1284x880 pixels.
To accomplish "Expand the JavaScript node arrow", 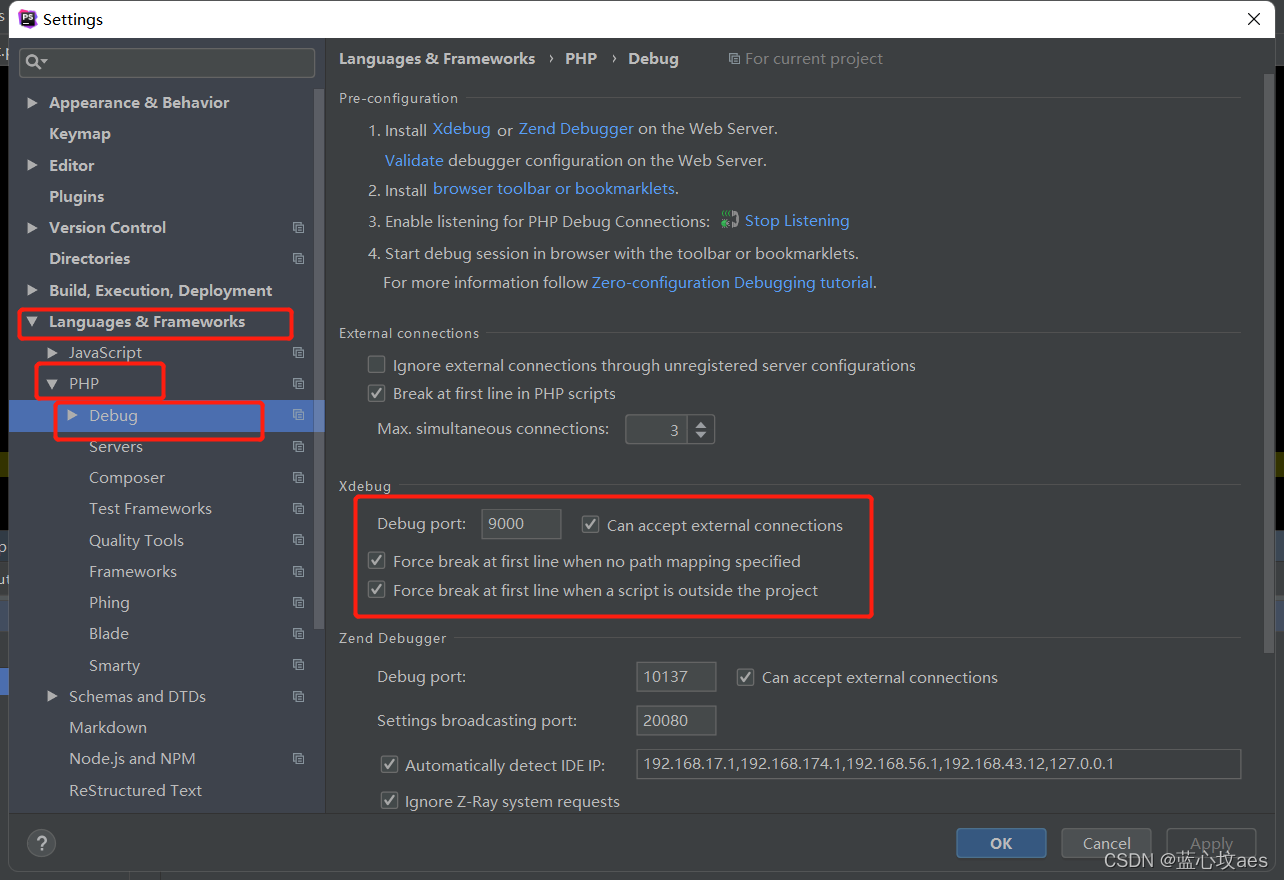I will [x=53, y=353].
